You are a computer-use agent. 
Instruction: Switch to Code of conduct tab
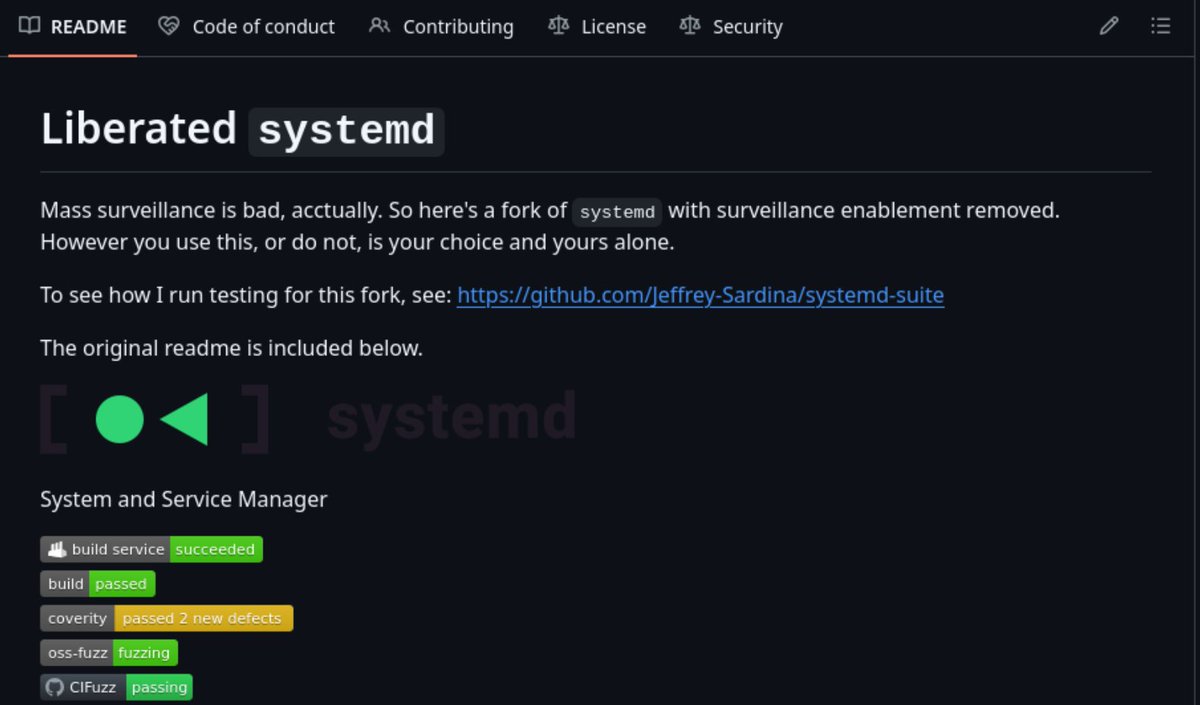click(x=247, y=27)
